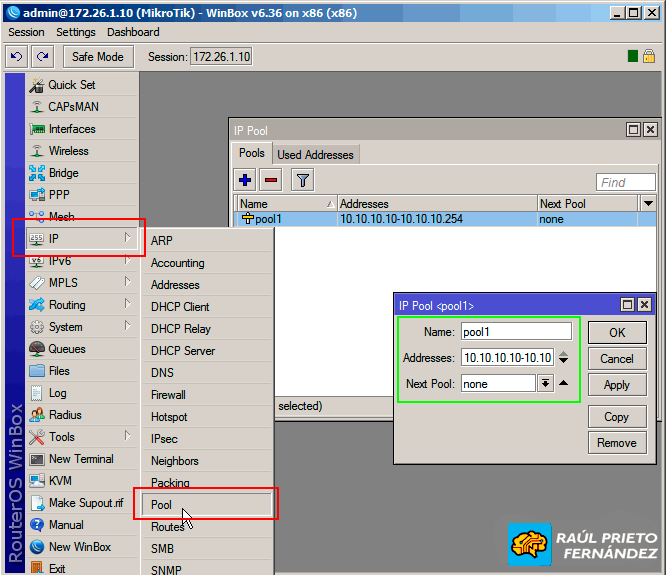Open Quick Set in sidebar
The image size is (666, 575).
(71, 85)
